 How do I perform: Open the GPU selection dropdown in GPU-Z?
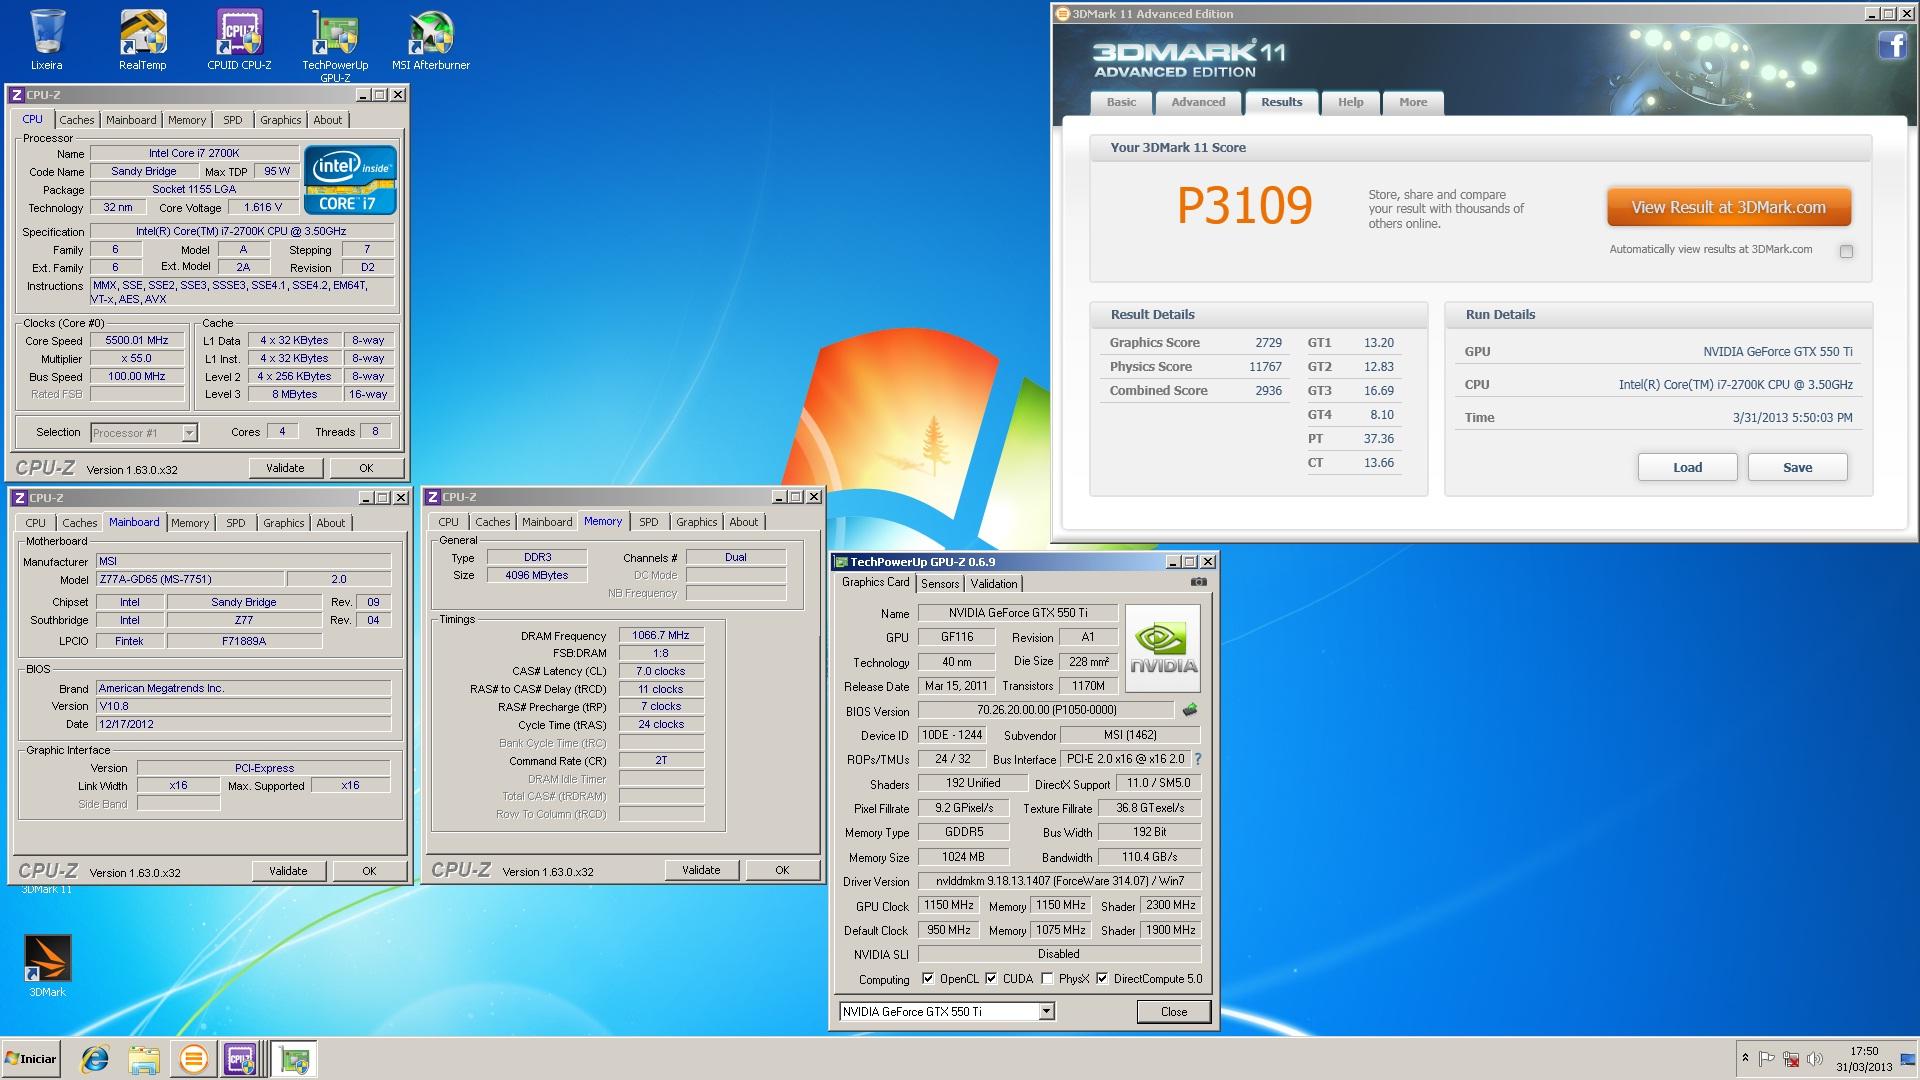pos(1046,1012)
